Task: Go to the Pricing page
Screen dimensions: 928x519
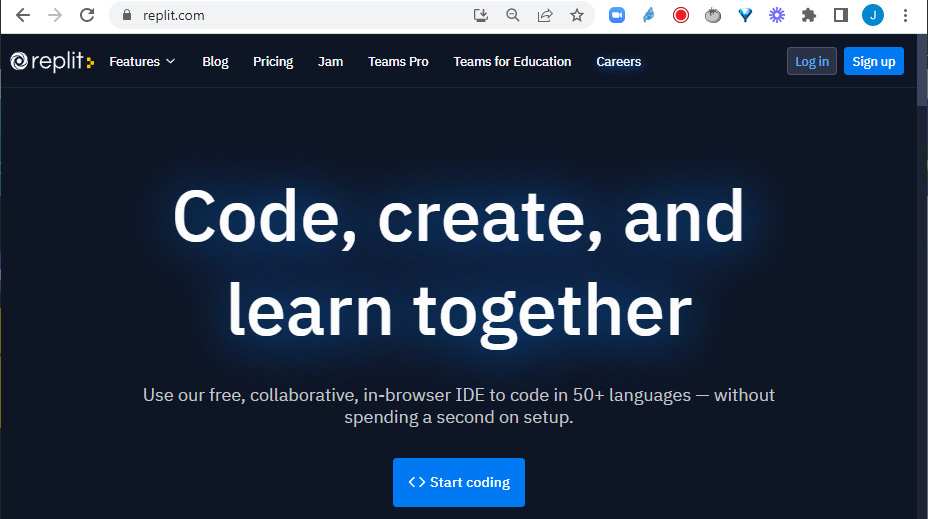Action: point(273,62)
